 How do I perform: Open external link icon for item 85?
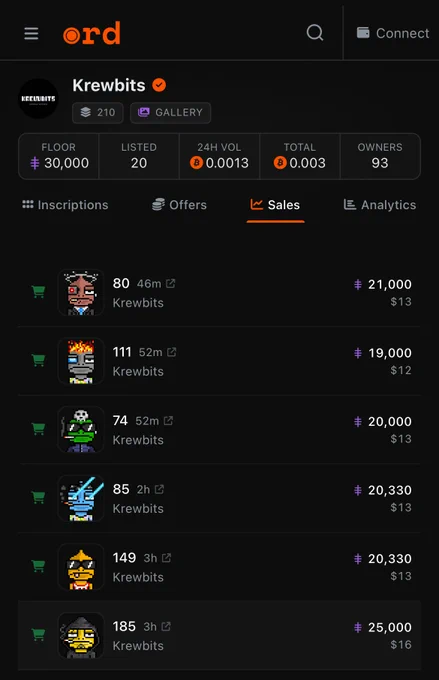coord(159,489)
